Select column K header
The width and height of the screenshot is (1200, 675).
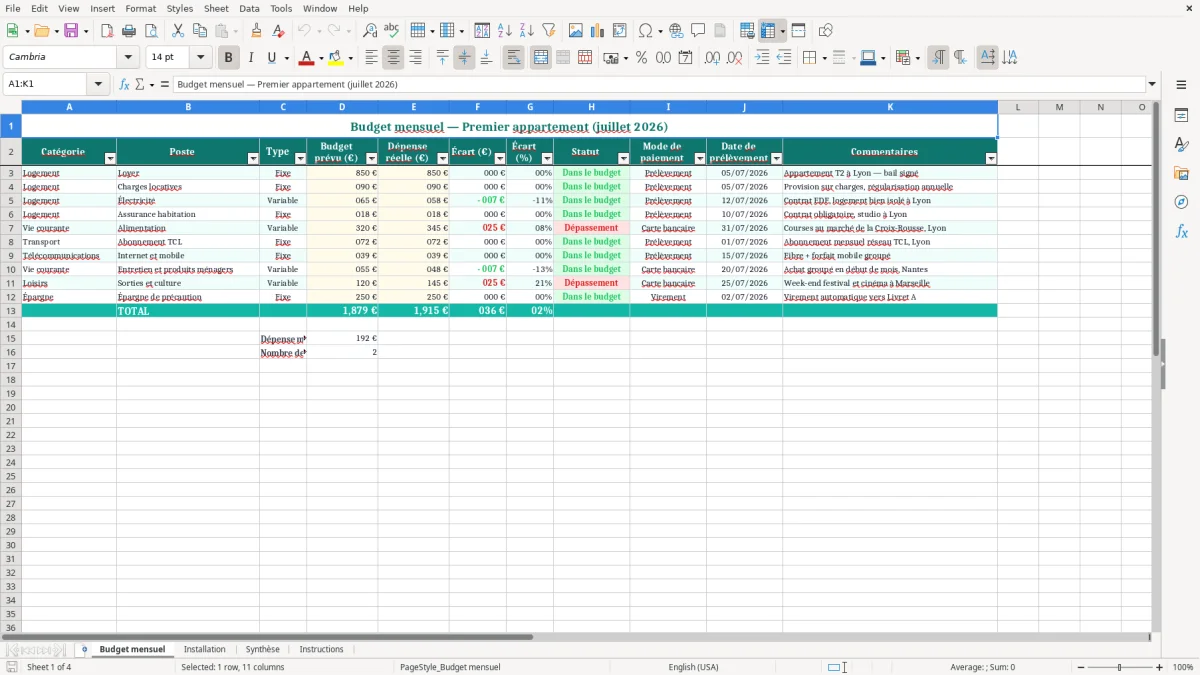[x=890, y=107]
